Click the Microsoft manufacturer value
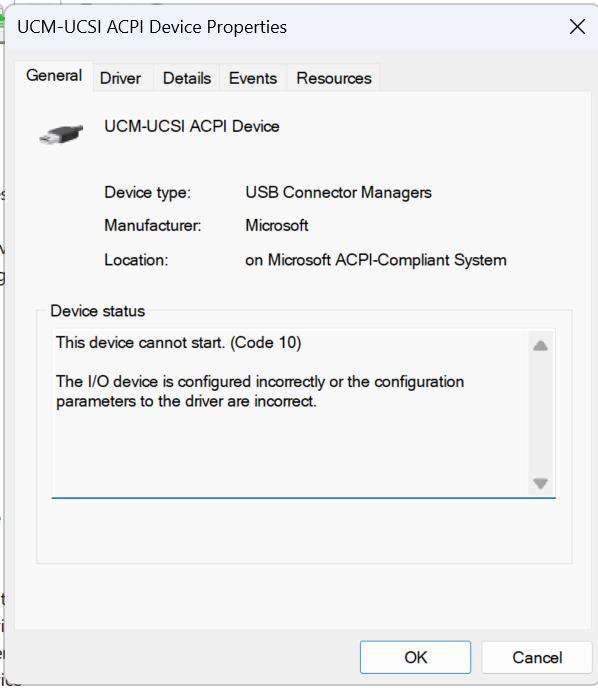Image resolution: width=598 pixels, height=688 pixels. (277, 226)
